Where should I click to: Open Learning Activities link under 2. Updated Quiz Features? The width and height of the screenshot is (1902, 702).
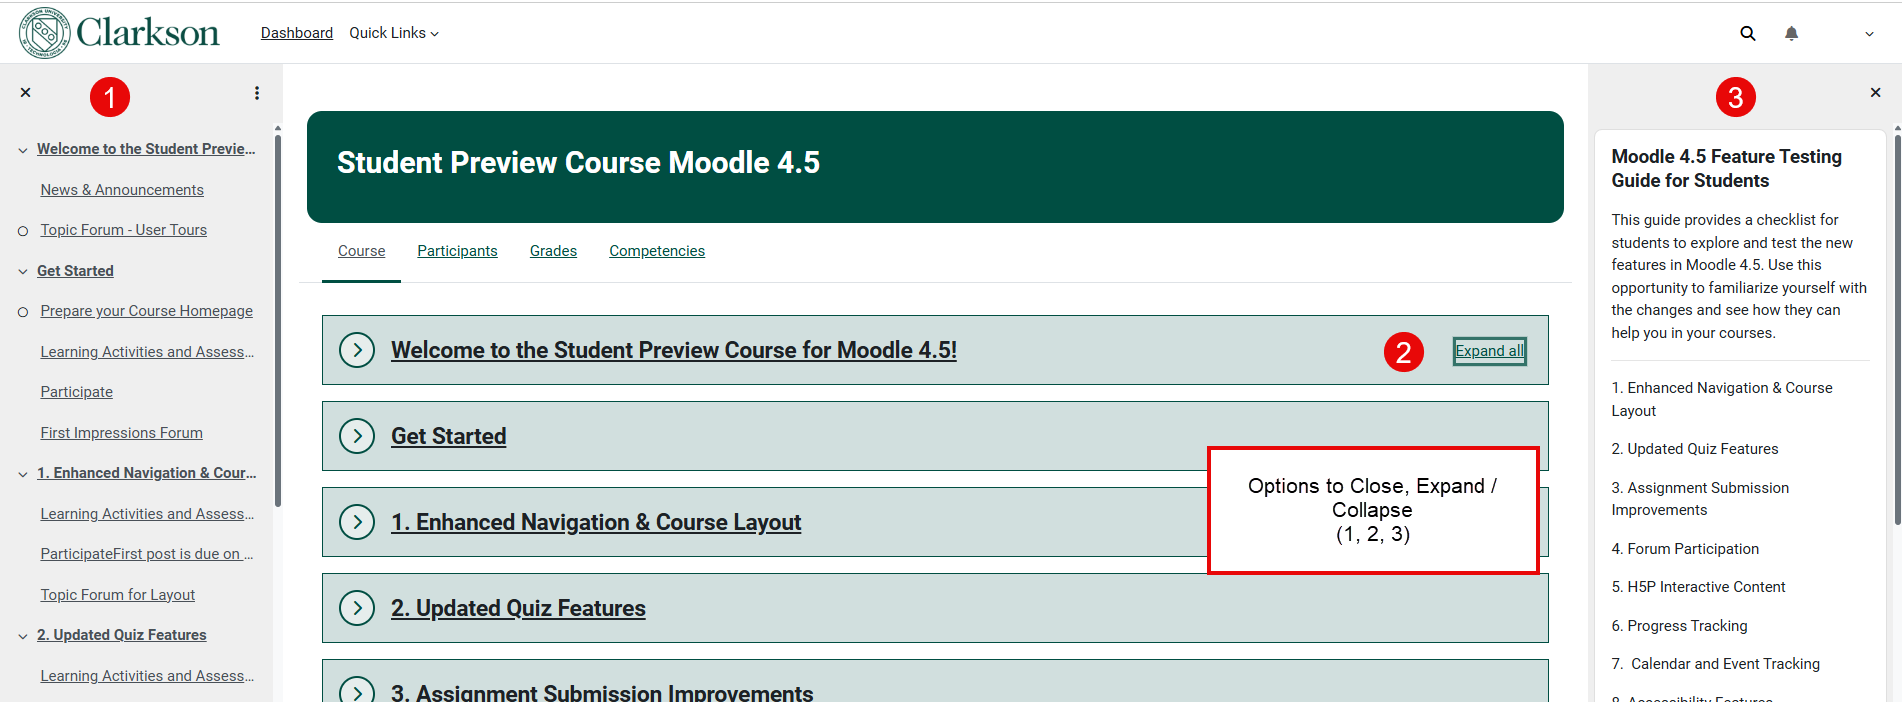click(147, 676)
